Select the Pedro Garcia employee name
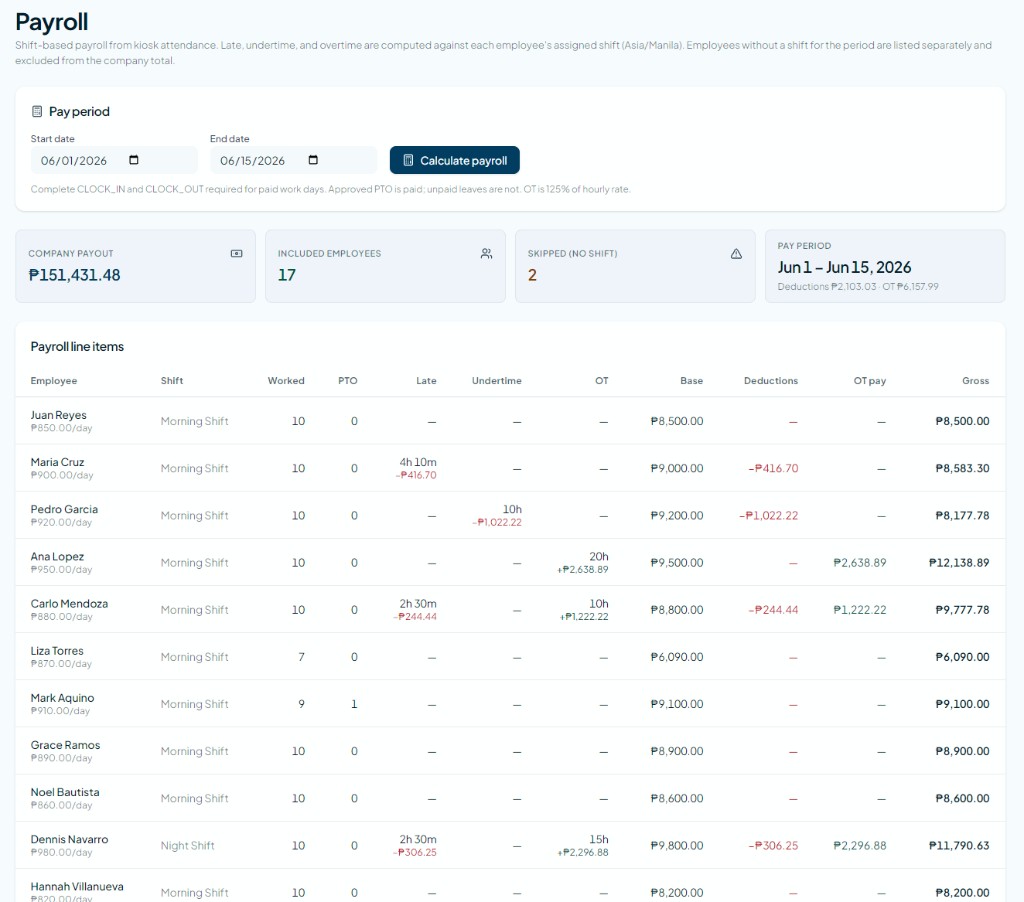The width and height of the screenshot is (1024, 902). coord(64,509)
